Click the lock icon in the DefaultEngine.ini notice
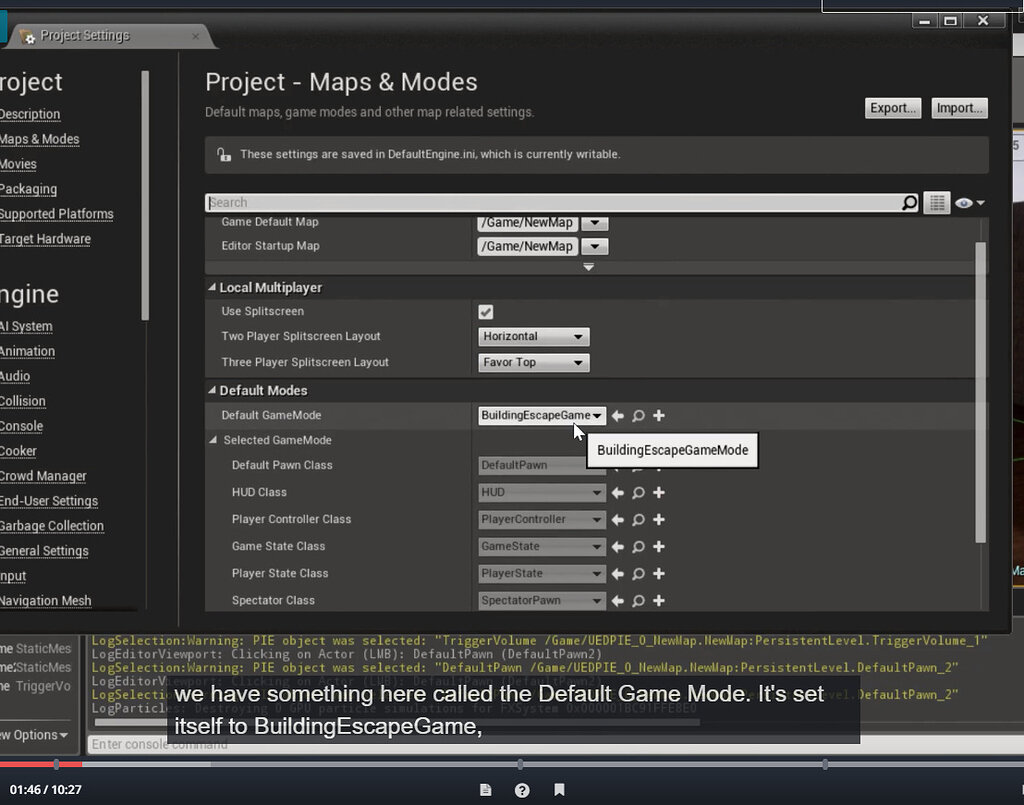This screenshot has height=805, width=1024. pos(225,154)
